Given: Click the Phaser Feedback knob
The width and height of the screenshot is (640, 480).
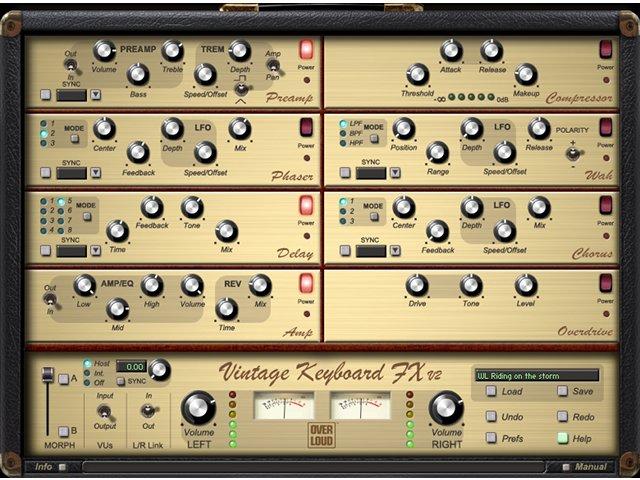Looking at the screenshot, I should (x=138, y=152).
